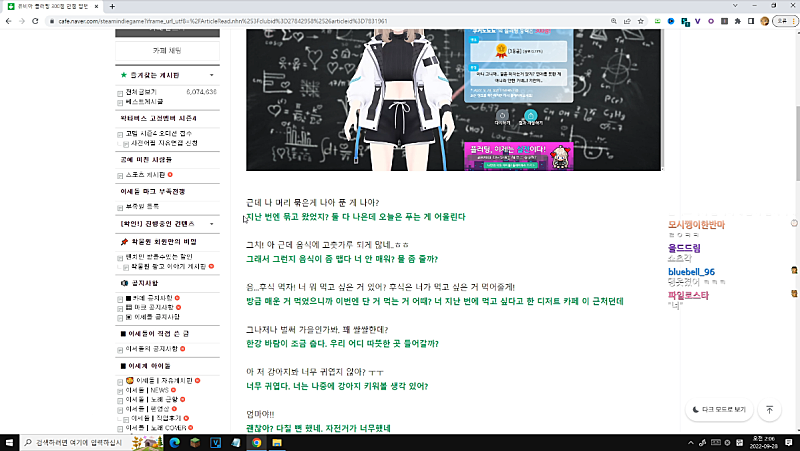Click the browser back arrow
This screenshot has width=800, height=451.
8,19
